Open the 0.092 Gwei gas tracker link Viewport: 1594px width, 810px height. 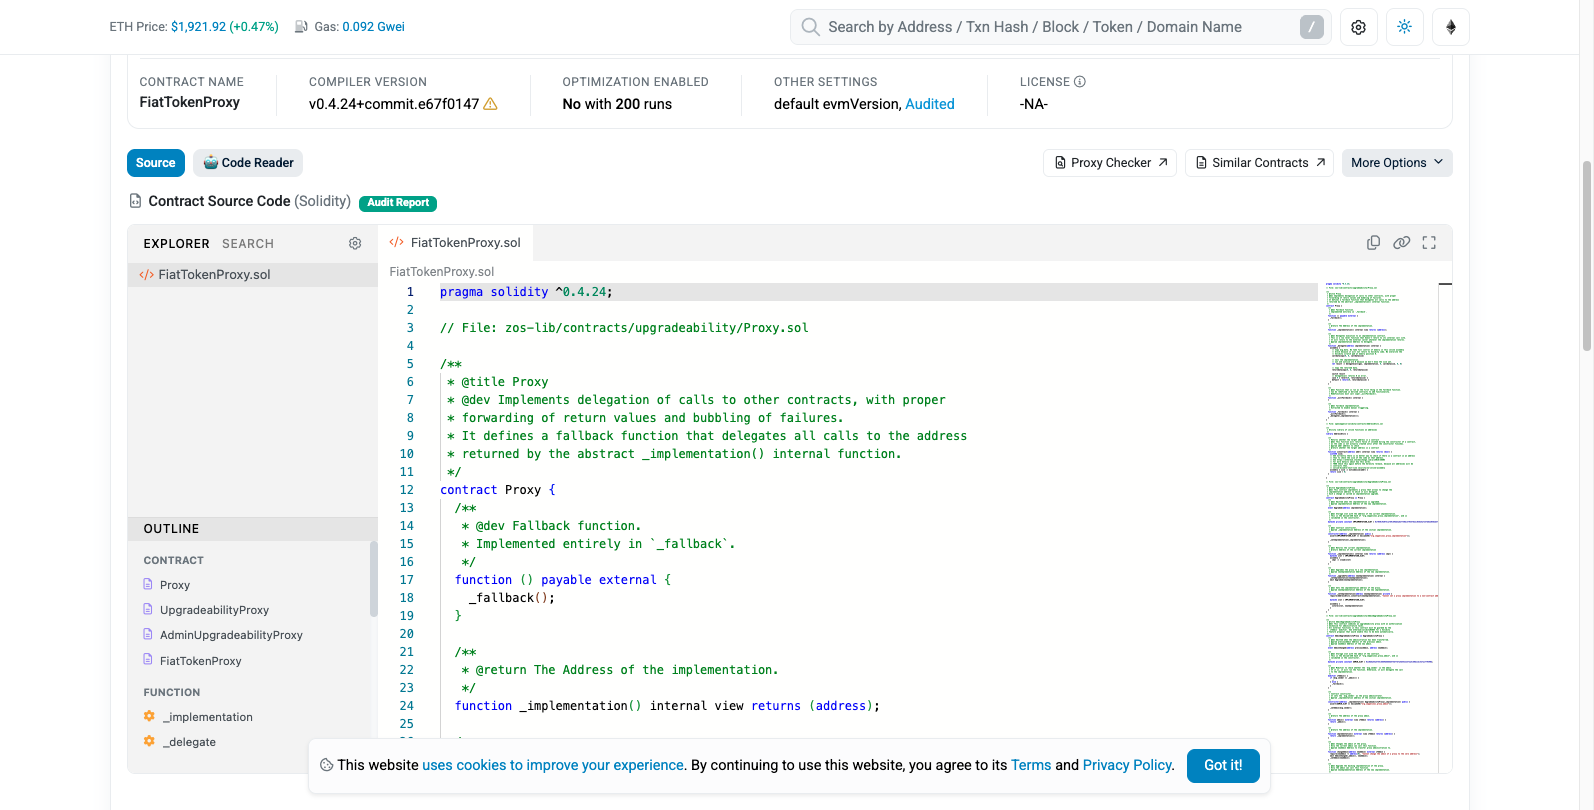[x=373, y=27]
